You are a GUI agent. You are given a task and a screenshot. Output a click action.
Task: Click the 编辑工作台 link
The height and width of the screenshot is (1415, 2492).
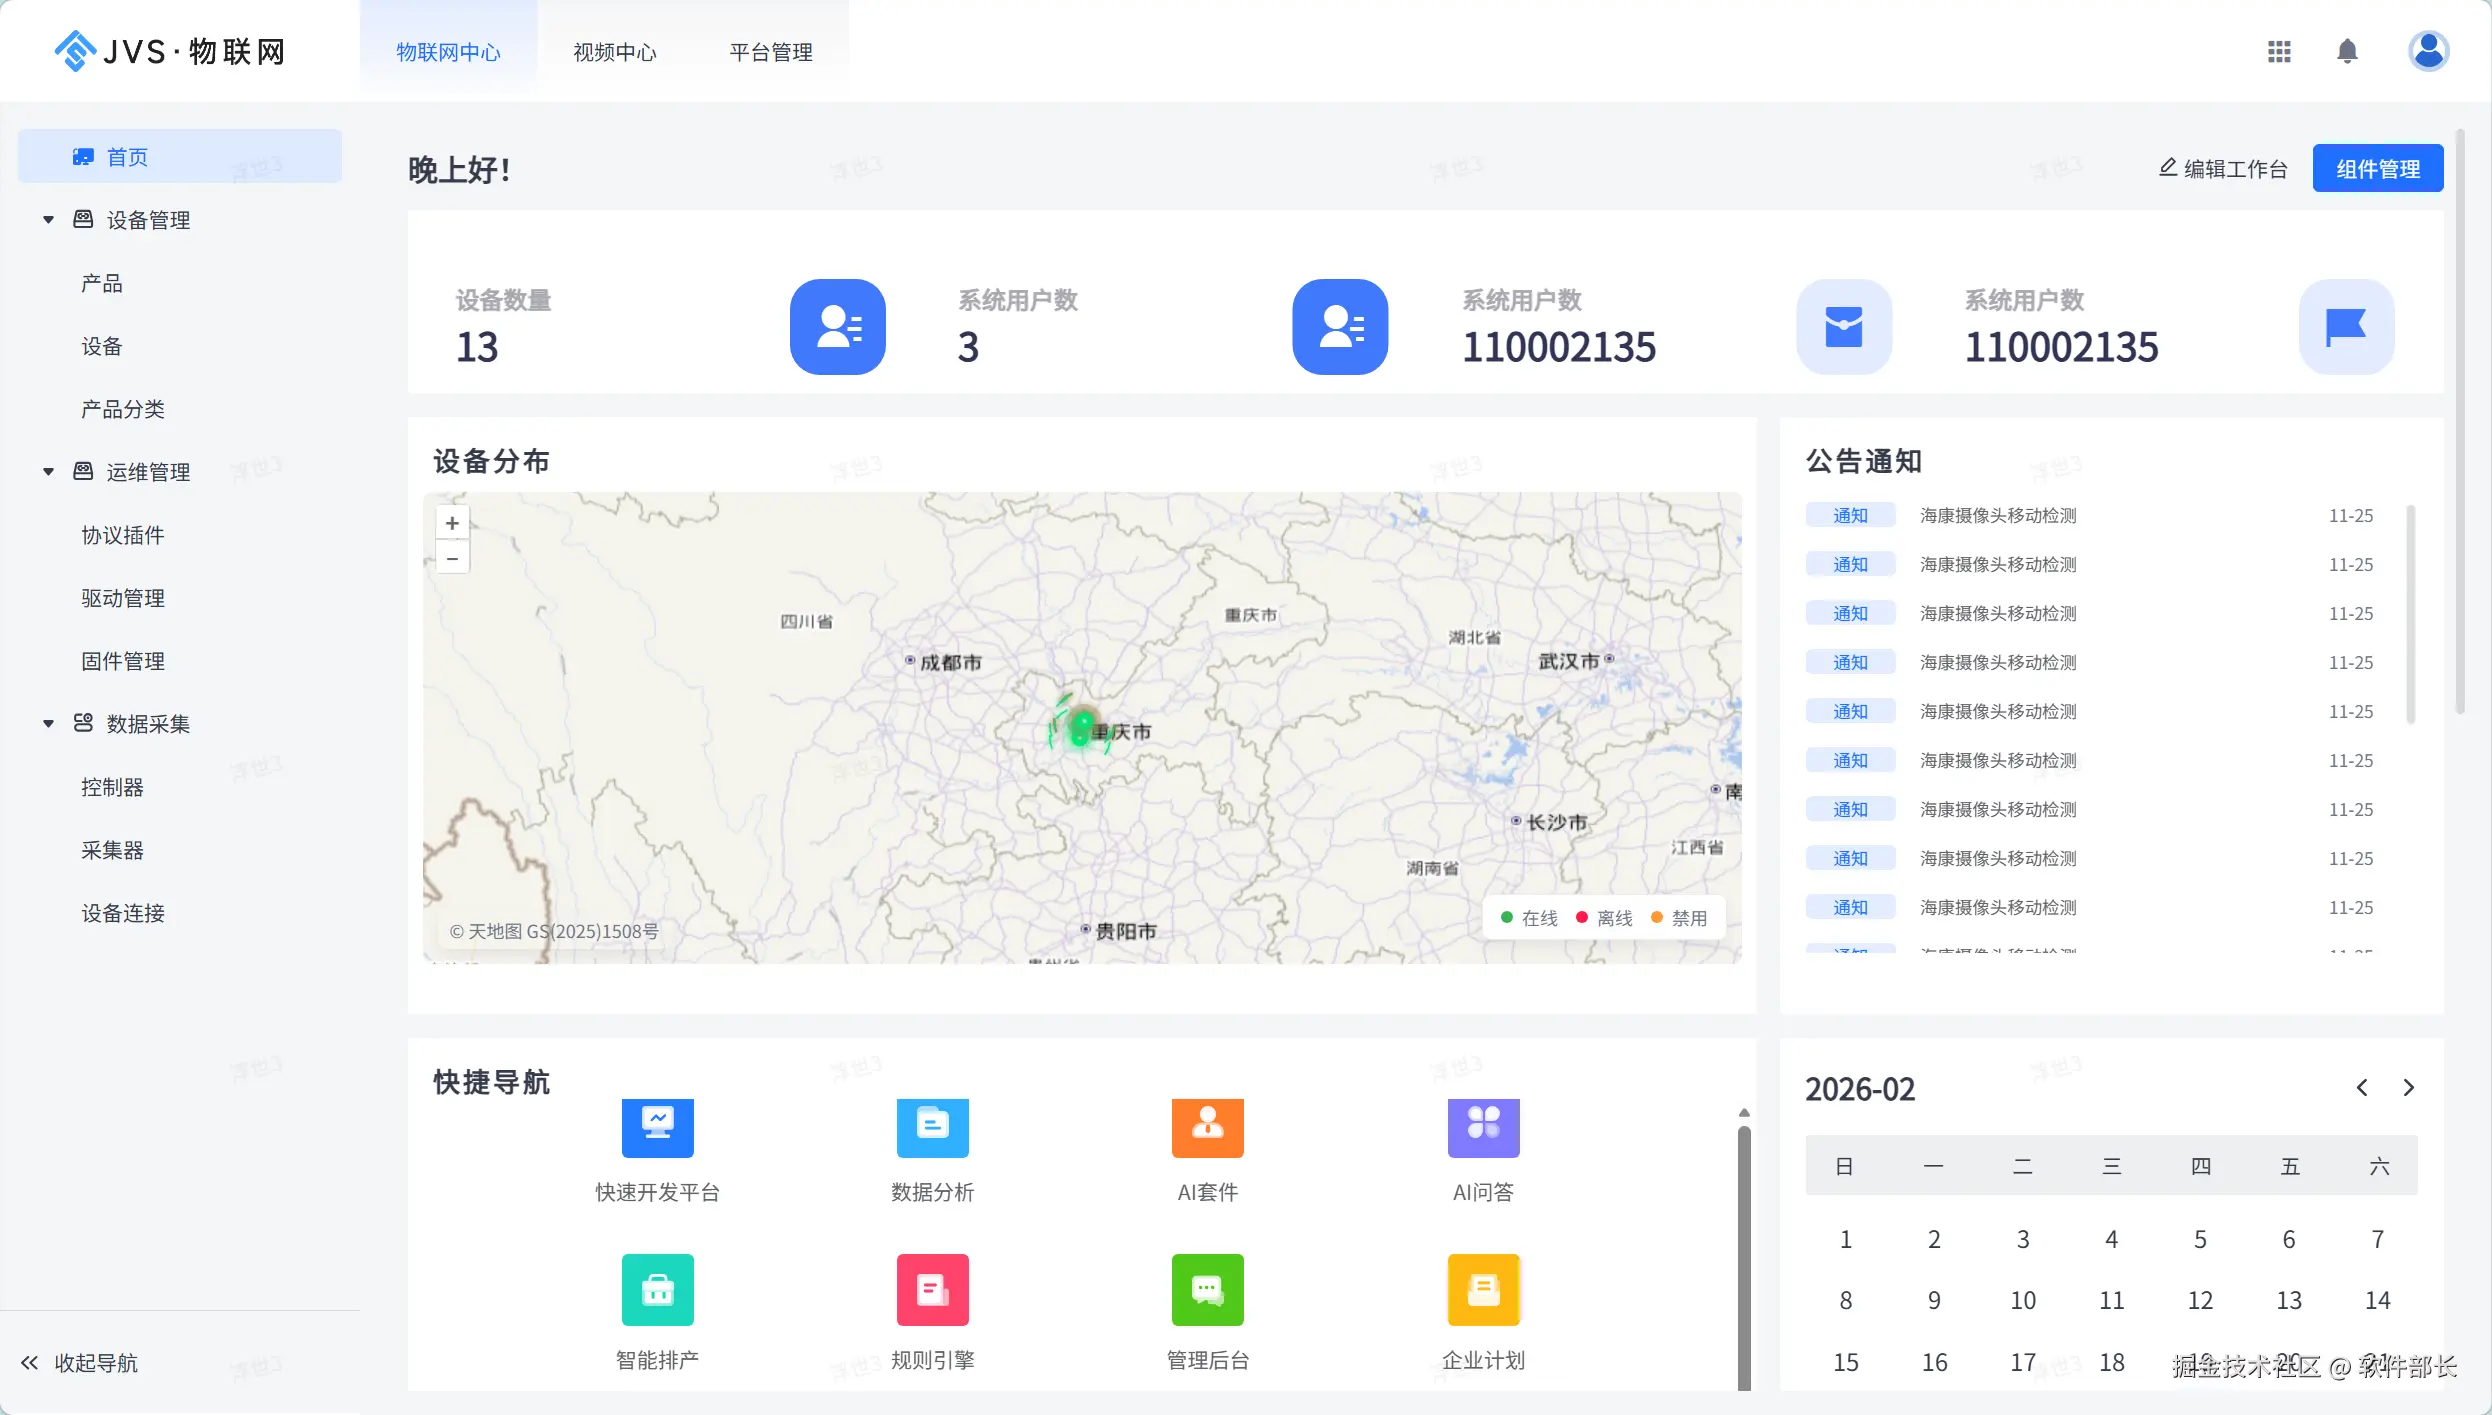pos(2223,169)
